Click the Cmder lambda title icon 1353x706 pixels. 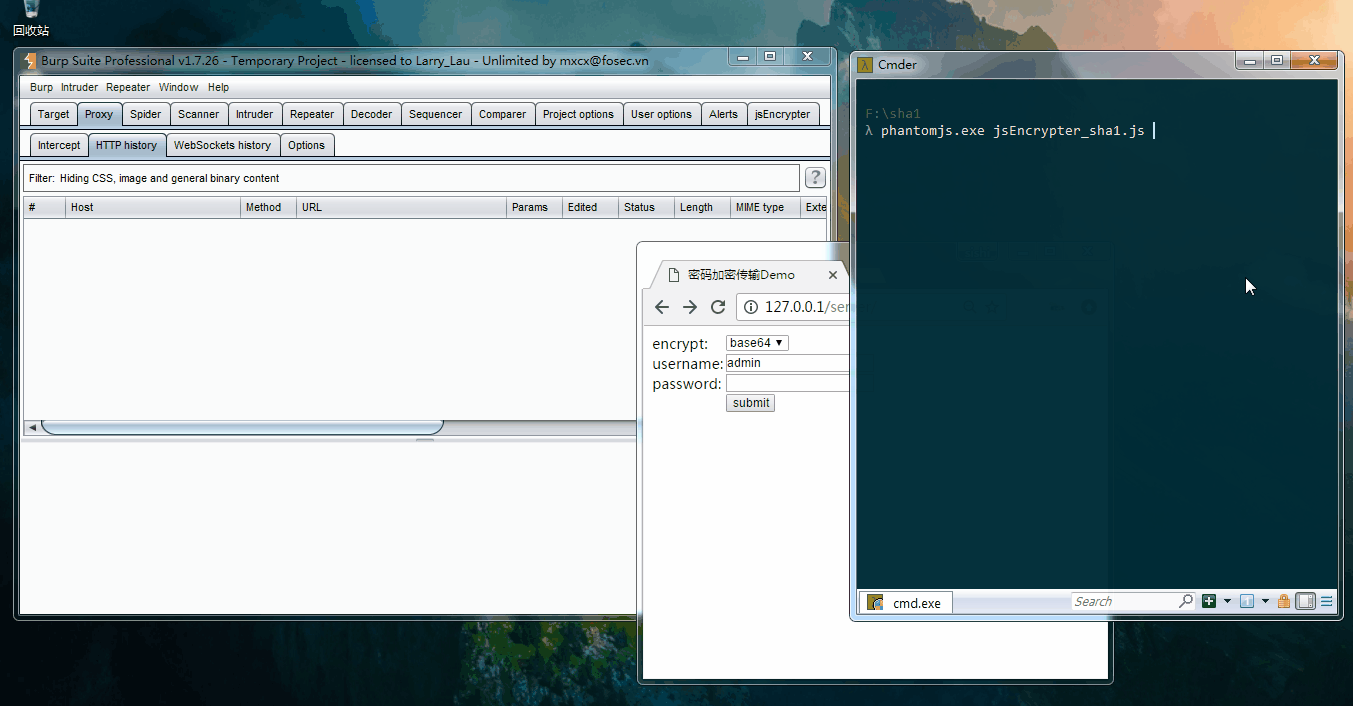[x=865, y=64]
